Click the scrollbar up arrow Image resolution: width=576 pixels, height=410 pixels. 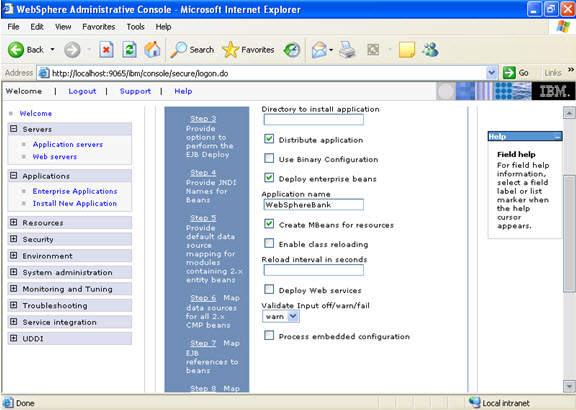pos(569,113)
